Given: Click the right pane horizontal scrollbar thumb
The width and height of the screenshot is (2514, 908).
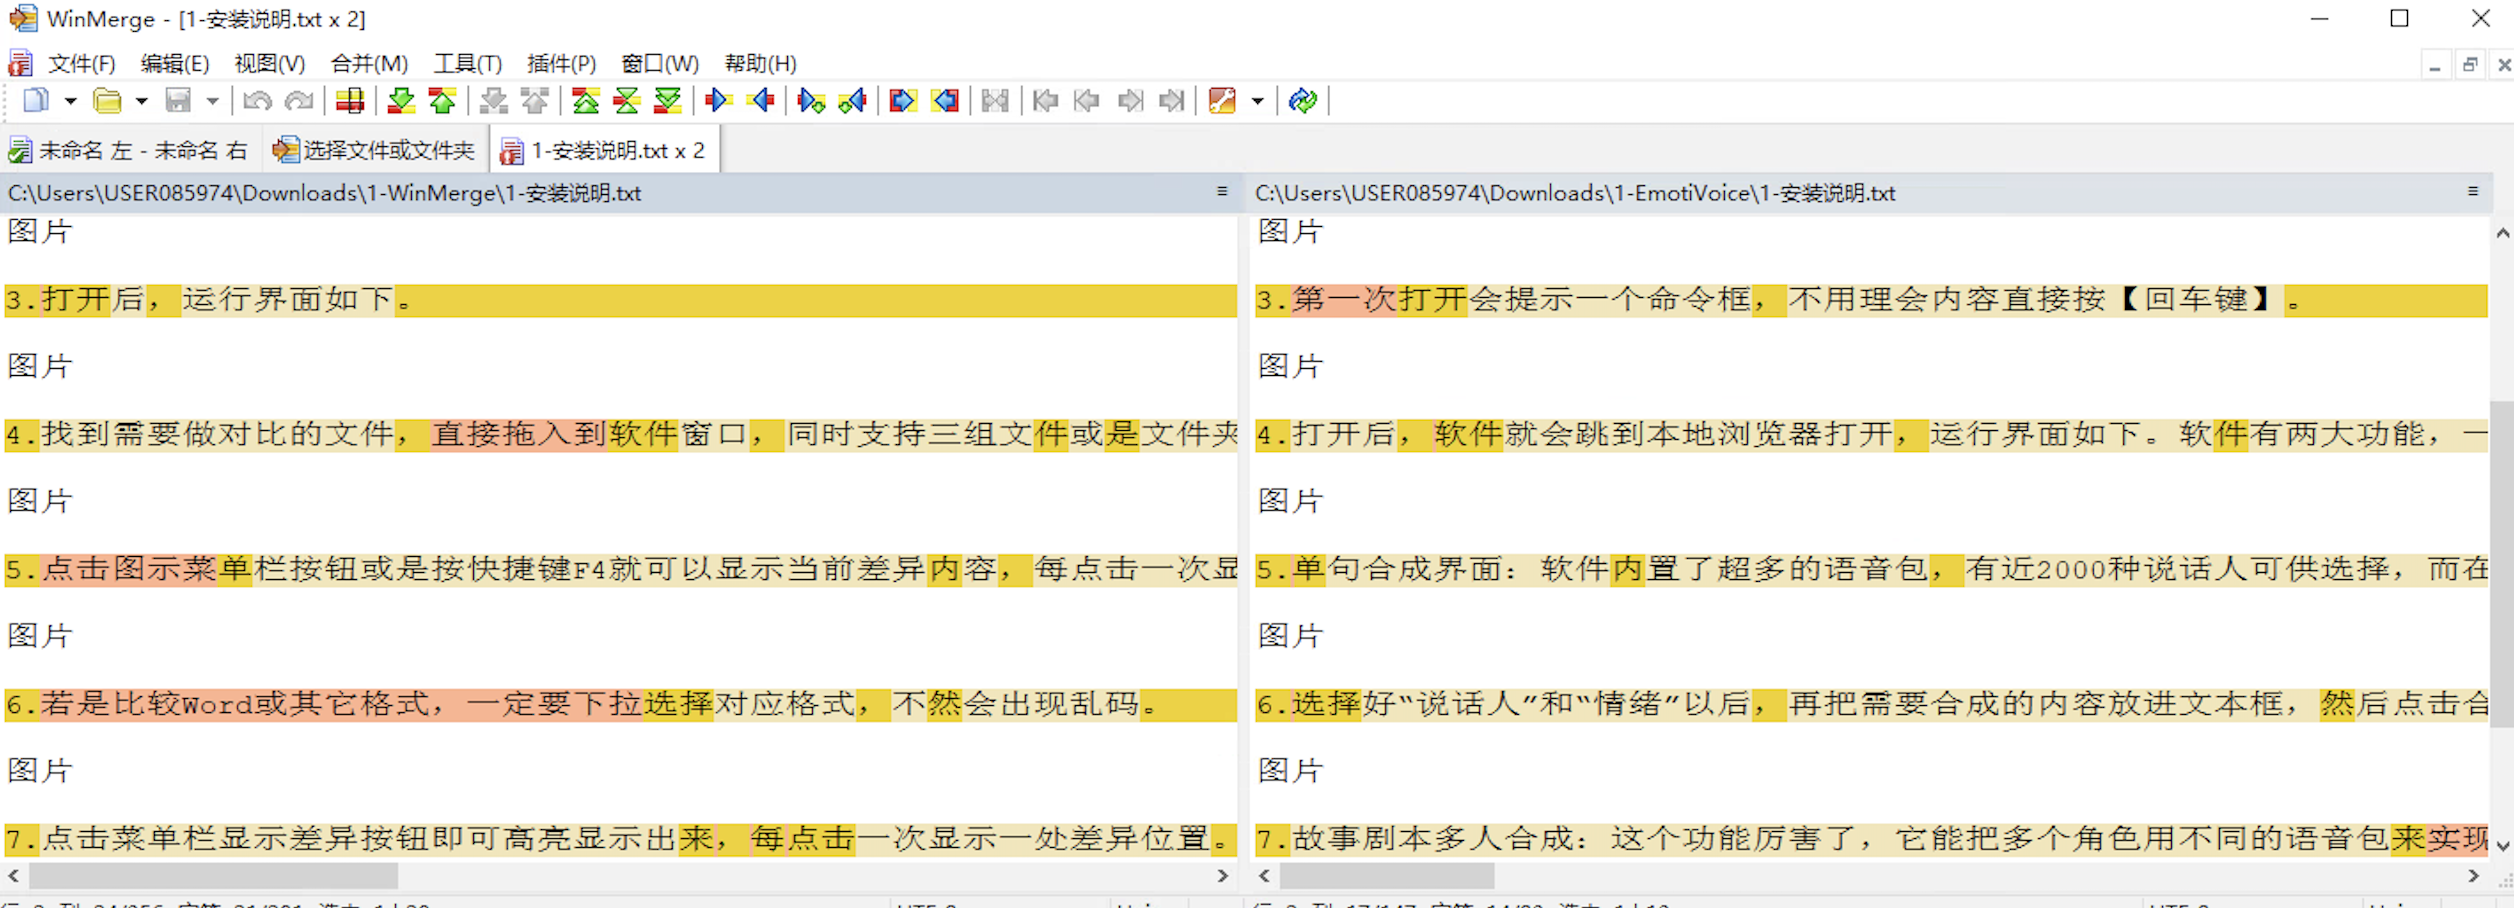Looking at the screenshot, I should click(1387, 876).
